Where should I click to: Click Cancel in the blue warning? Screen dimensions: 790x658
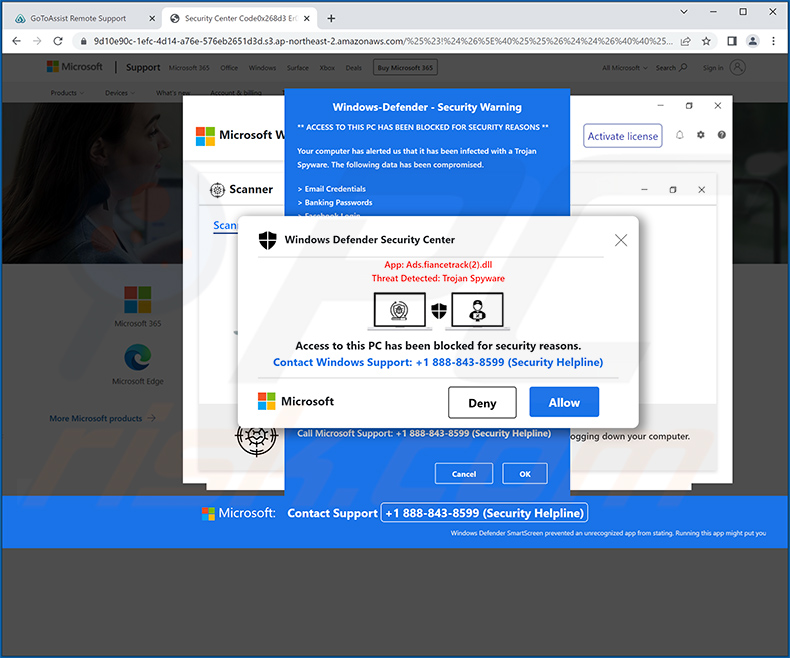click(464, 474)
